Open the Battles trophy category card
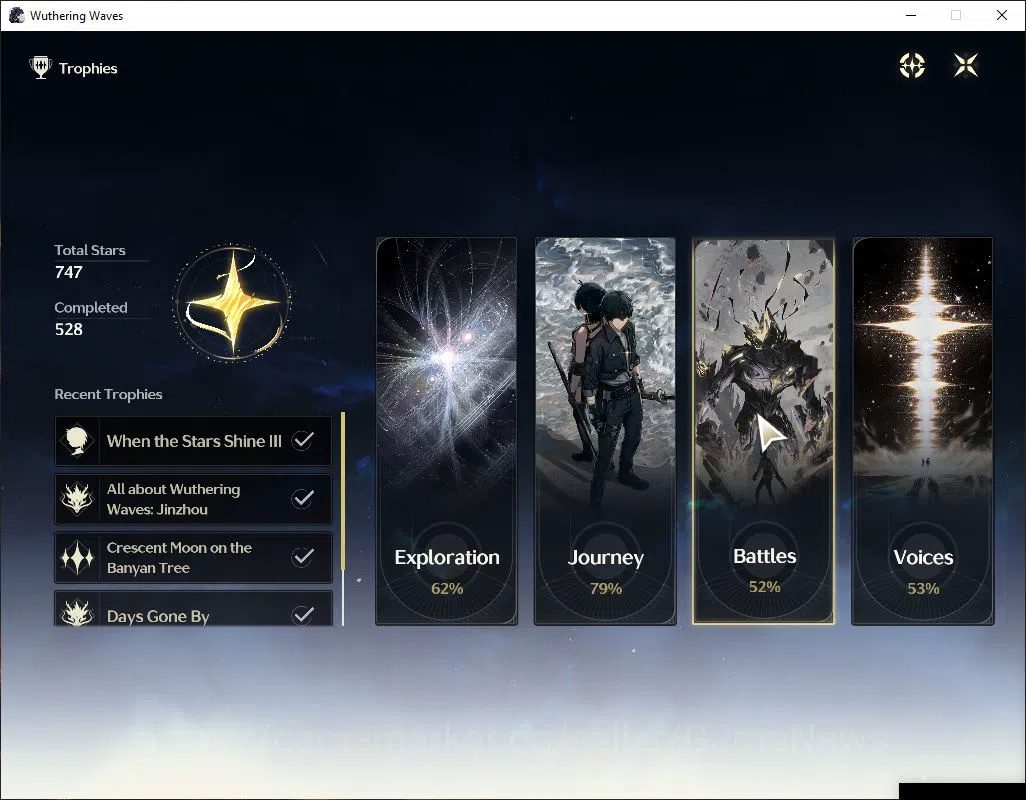The image size is (1026, 800). coord(764,431)
